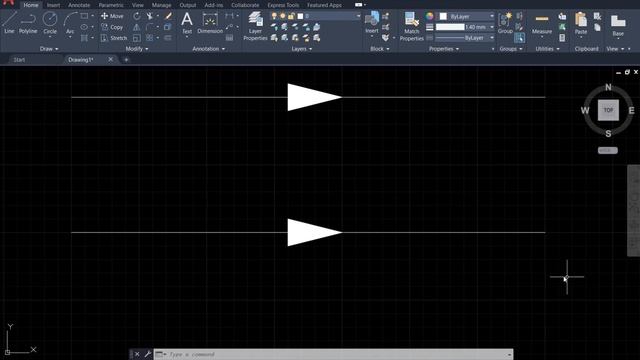Toggle layer lock padlock icon

(291, 16)
